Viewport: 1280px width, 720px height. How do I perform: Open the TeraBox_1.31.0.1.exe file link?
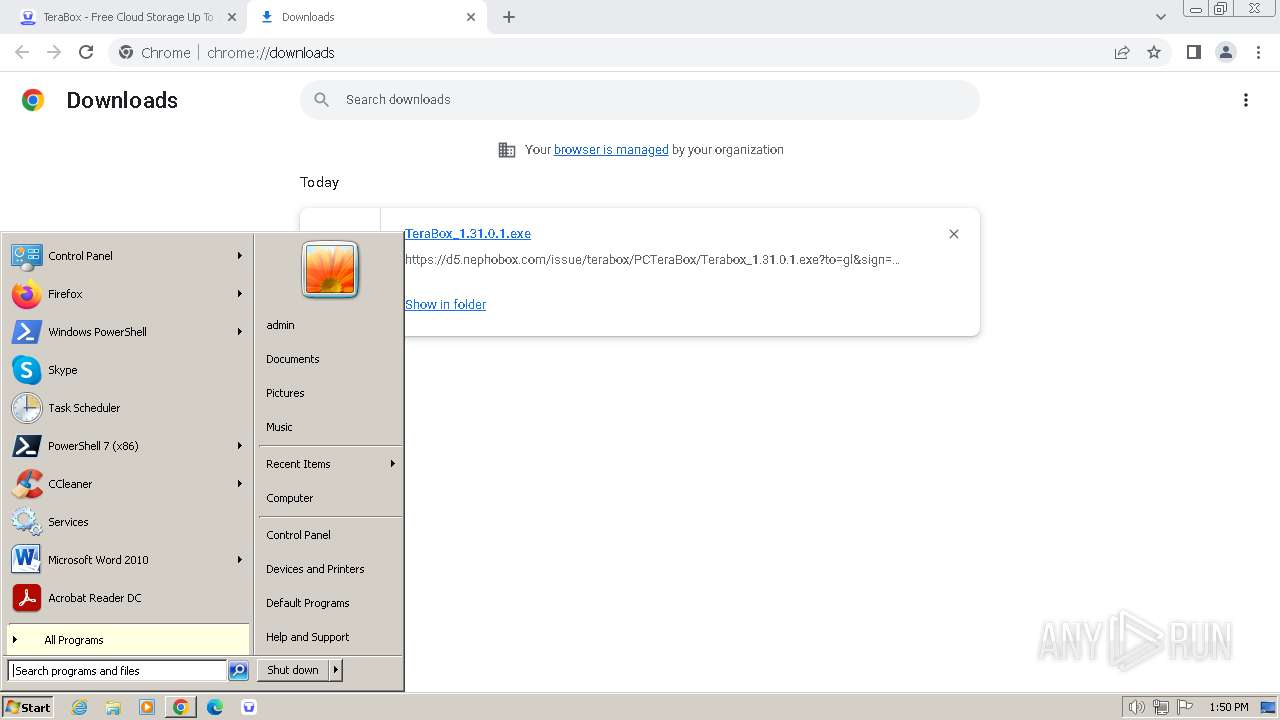pos(468,234)
